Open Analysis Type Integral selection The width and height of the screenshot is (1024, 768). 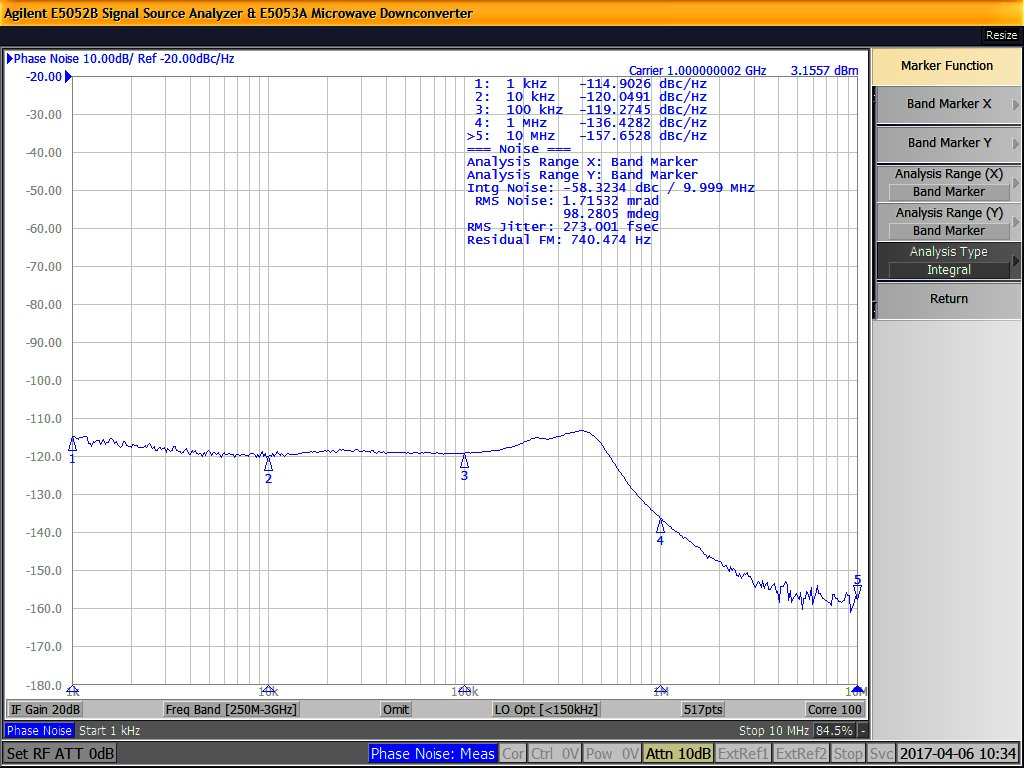tap(948, 261)
